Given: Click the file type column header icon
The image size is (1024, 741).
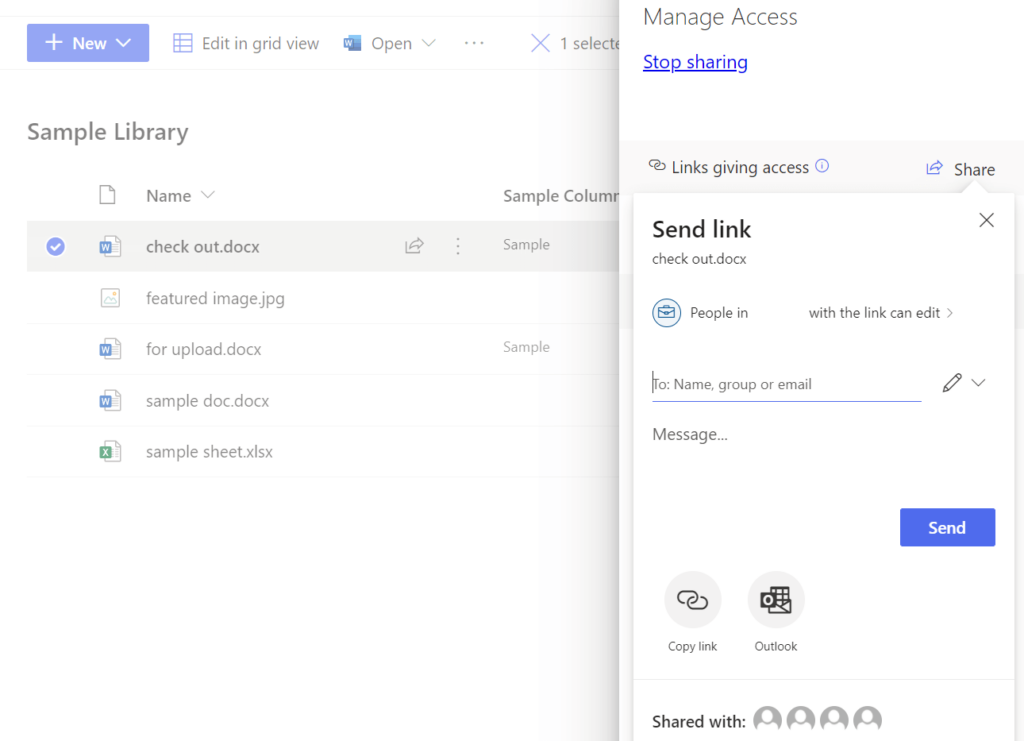Looking at the screenshot, I should point(108,195).
